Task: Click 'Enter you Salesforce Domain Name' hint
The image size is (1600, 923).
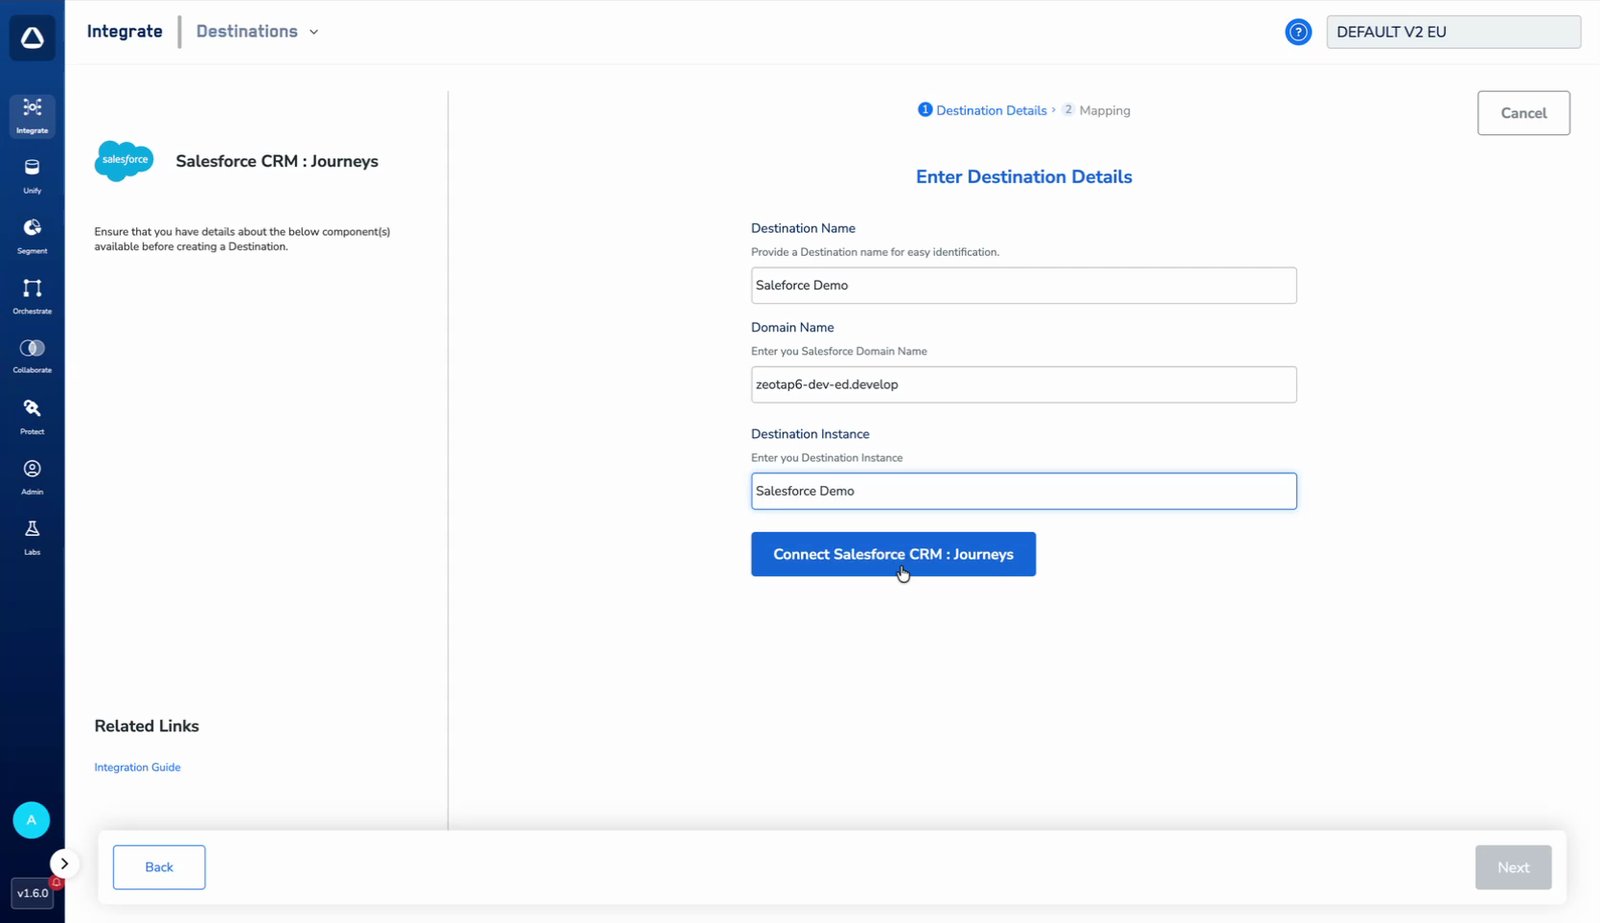Action: point(839,351)
